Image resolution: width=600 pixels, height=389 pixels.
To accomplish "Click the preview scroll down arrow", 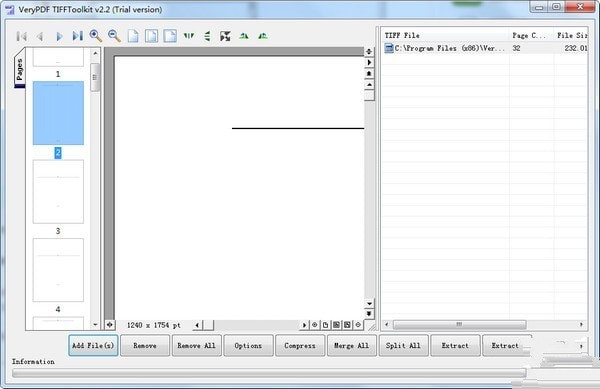I will [x=369, y=303].
